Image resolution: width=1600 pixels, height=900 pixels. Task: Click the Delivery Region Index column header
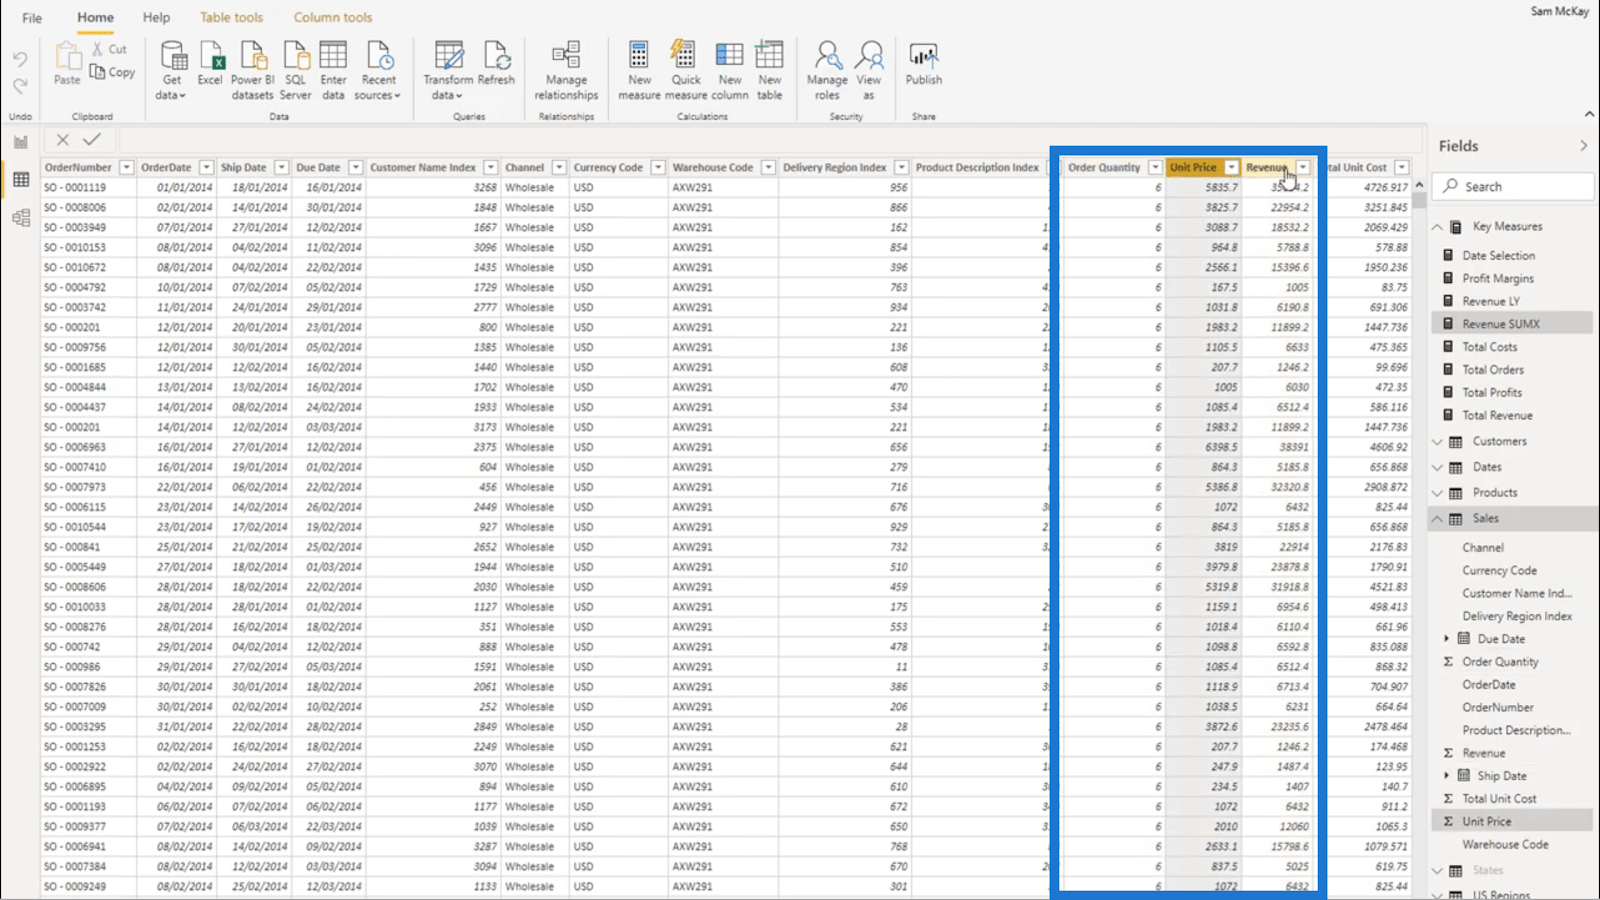(834, 167)
